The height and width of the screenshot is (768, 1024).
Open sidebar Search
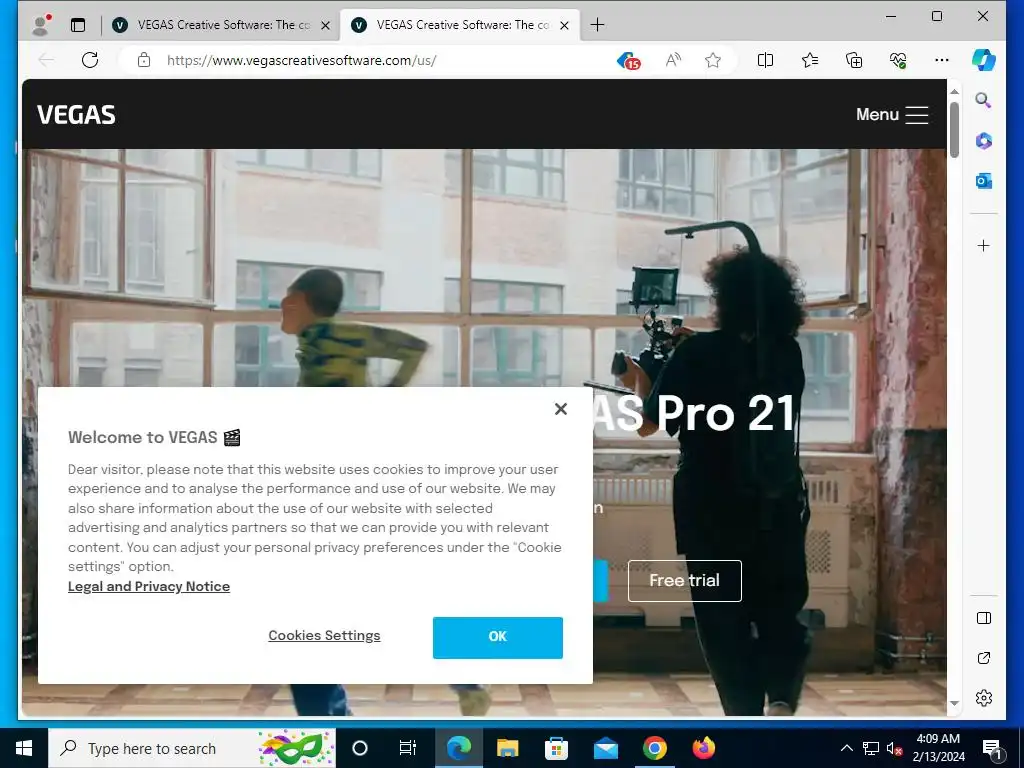(984, 100)
